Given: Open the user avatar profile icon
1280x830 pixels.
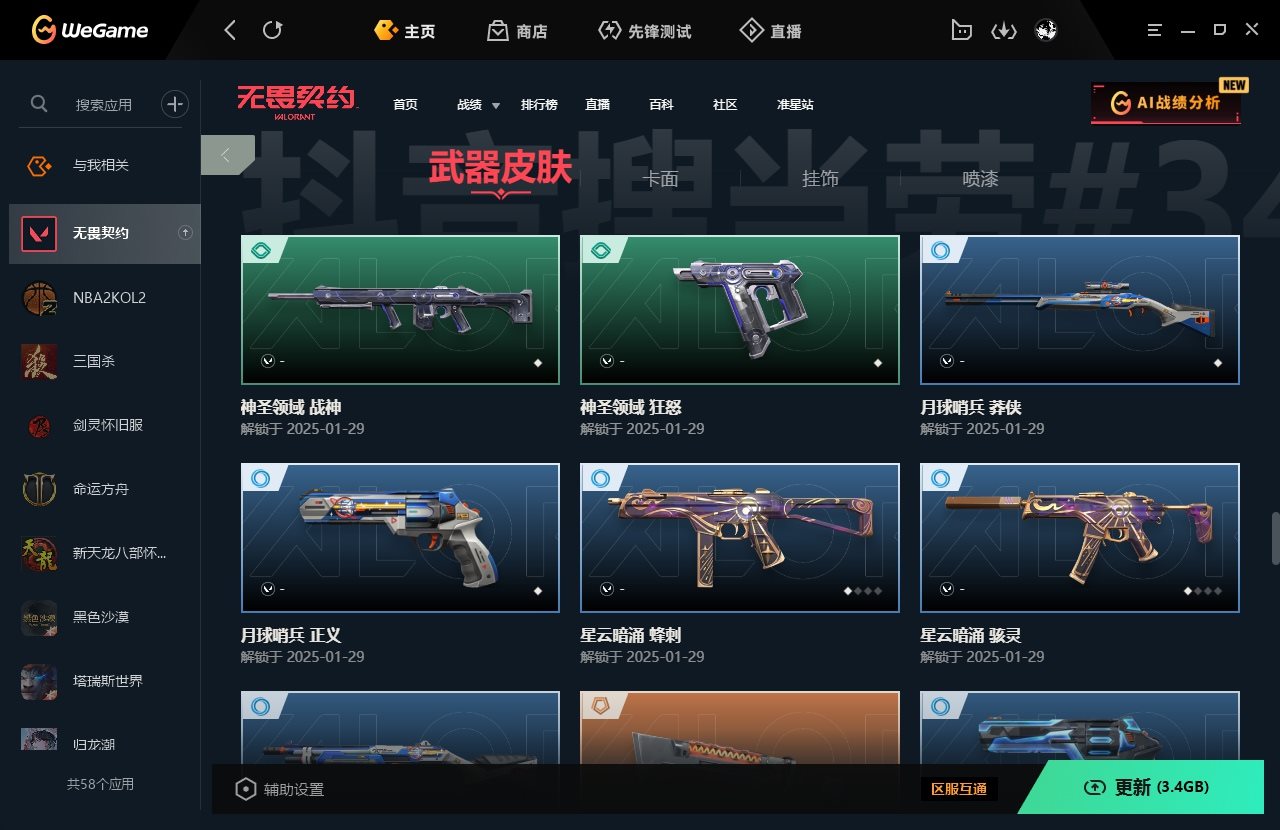Looking at the screenshot, I should 1046,31.
